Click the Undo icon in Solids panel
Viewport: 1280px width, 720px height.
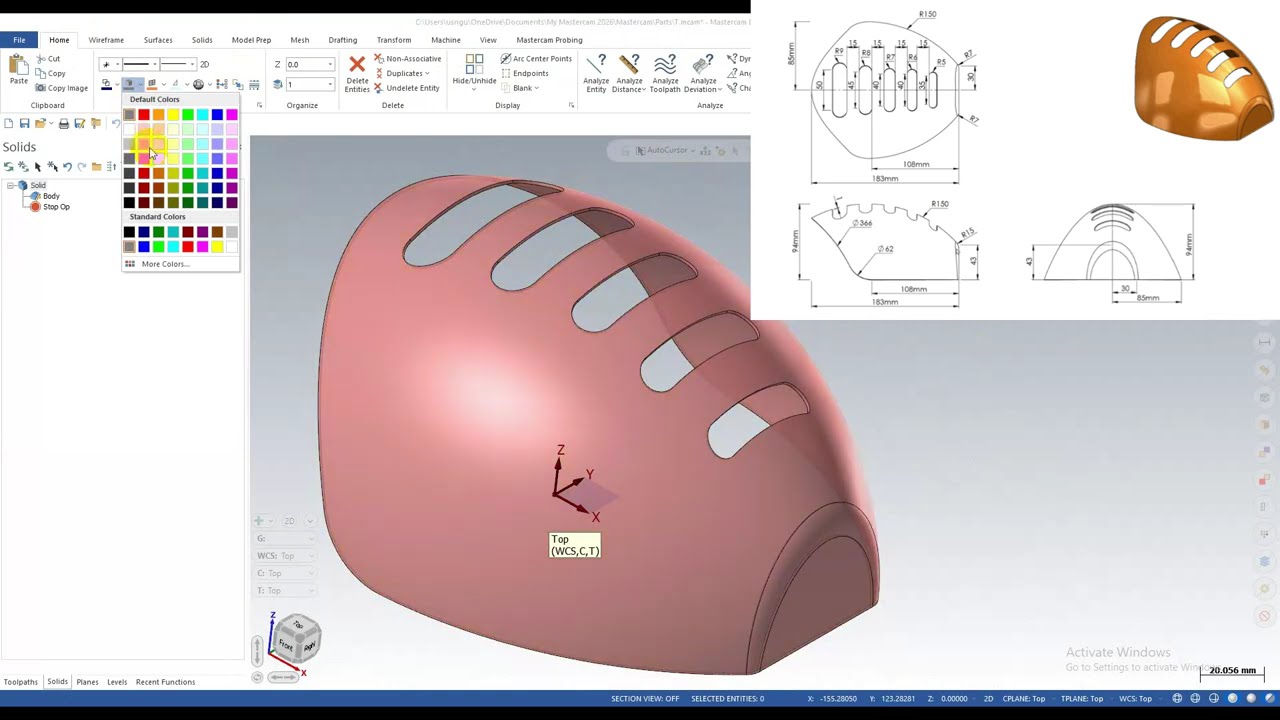pos(67,166)
